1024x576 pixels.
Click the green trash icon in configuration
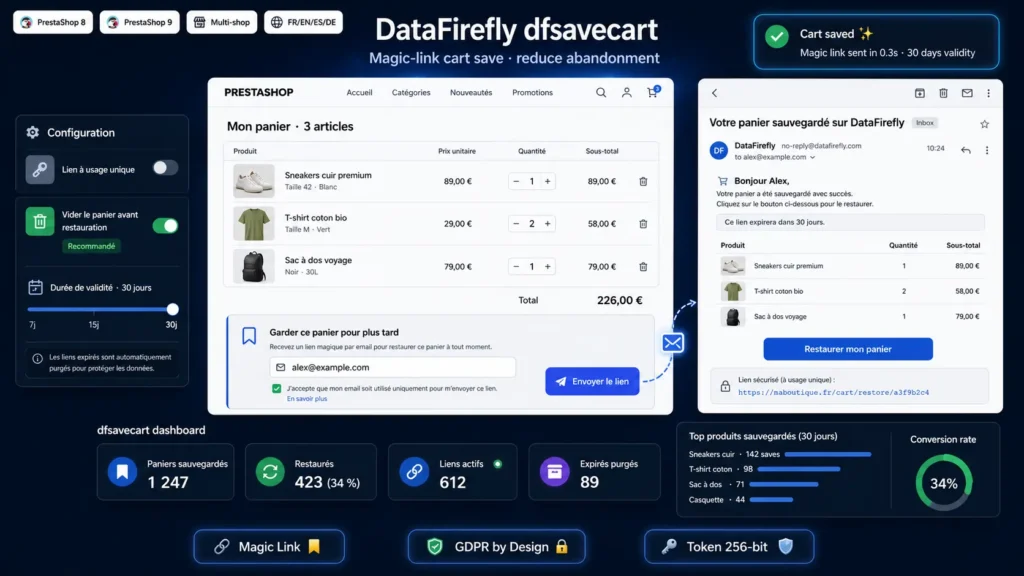pyautogui.click(x=40, y=221)
